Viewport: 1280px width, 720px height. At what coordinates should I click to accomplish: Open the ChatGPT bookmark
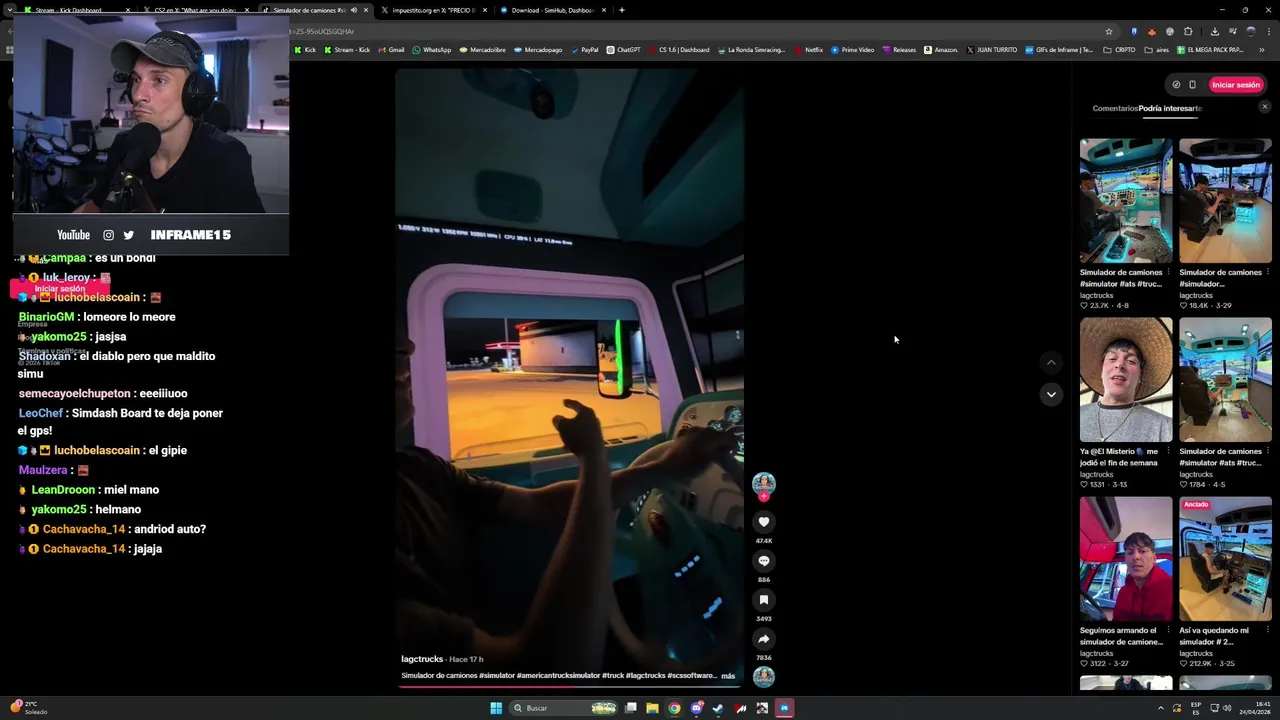[623, 50]
